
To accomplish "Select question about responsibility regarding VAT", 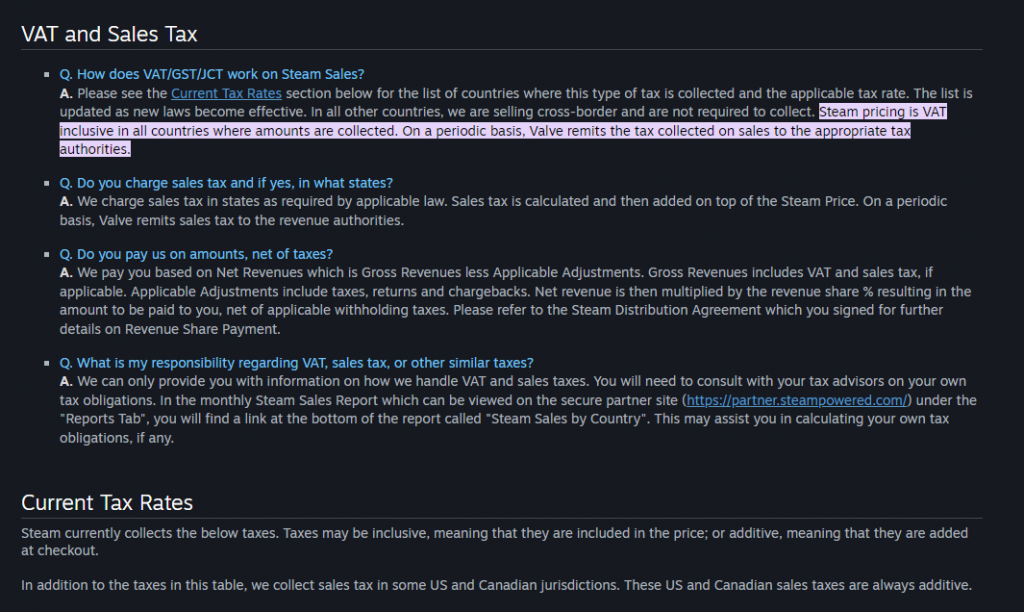I will point(296,363).
